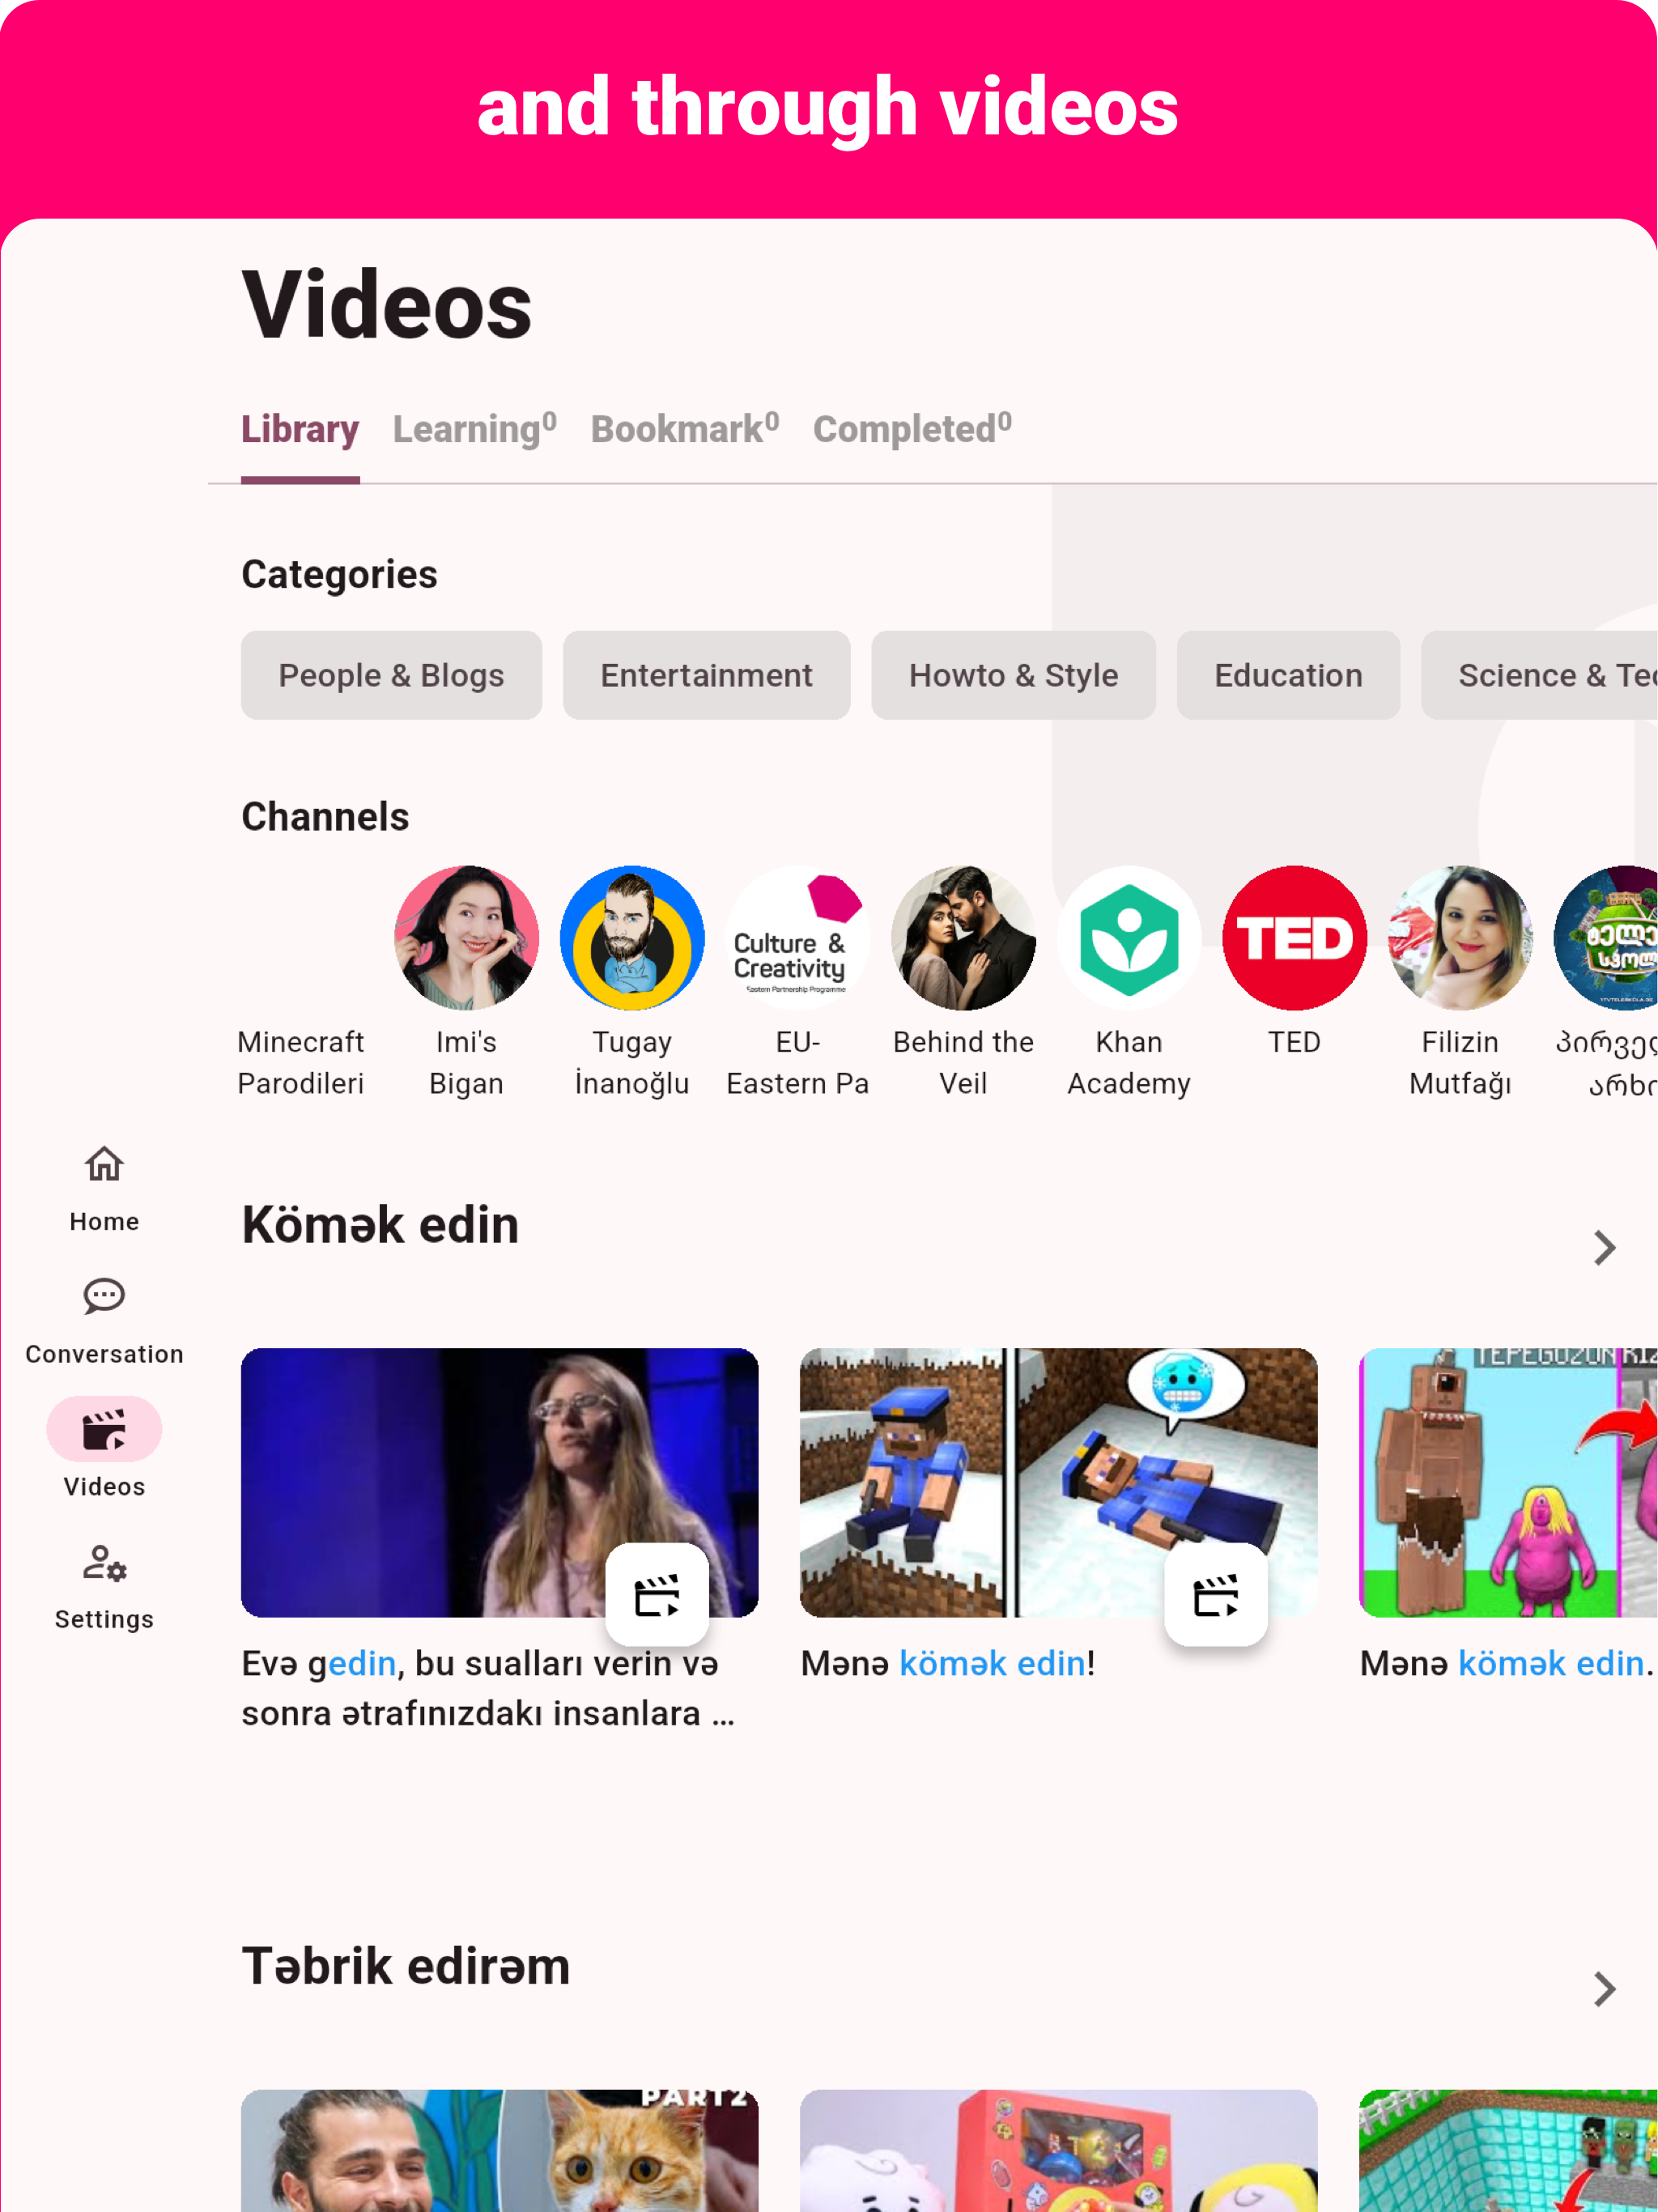Open the Culture & Creativity channel logo

point(797,938)
